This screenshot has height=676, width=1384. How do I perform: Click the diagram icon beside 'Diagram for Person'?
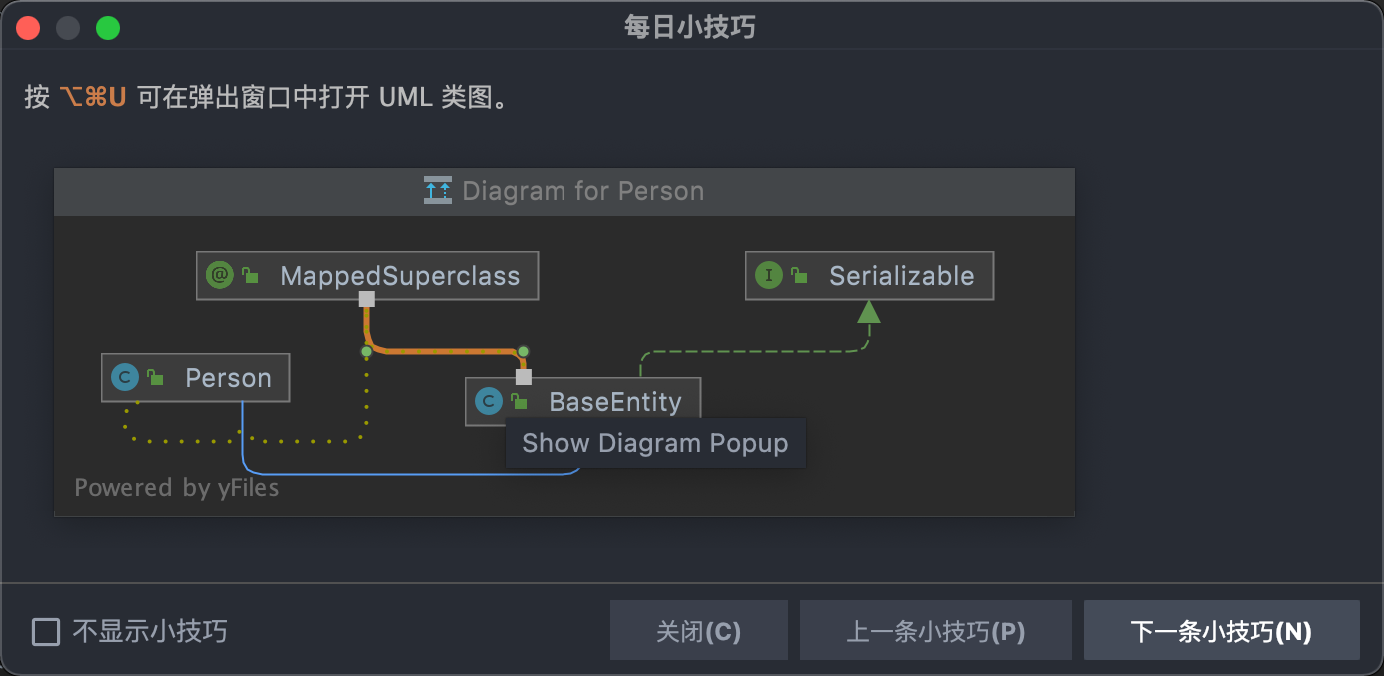pyautogui.click(x=437, y=191)
